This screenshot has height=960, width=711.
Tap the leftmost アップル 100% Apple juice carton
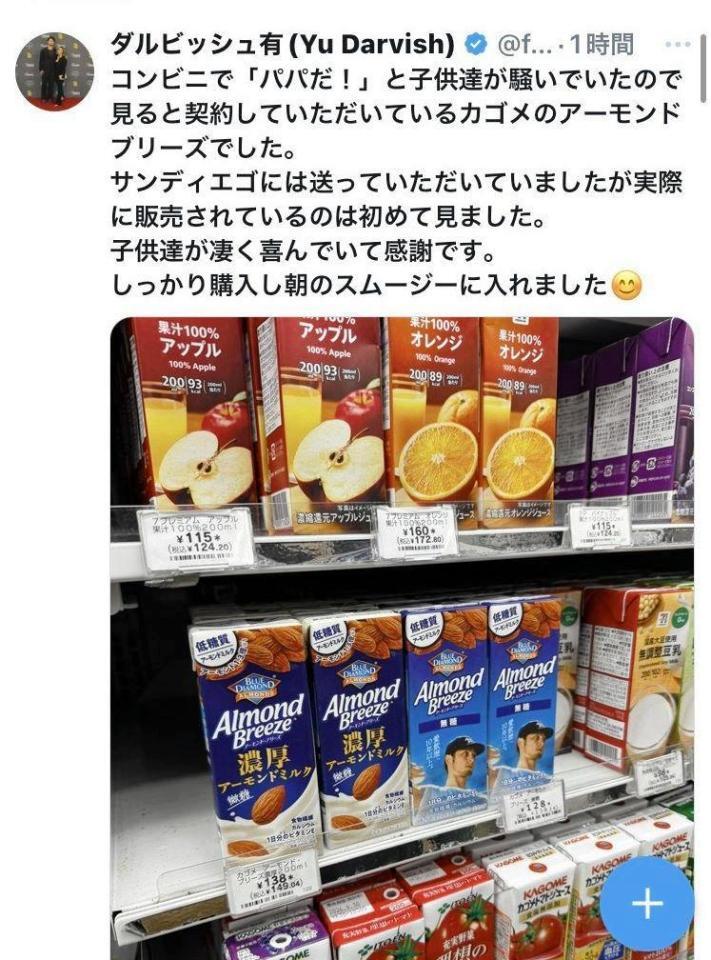tap(190, 413)
